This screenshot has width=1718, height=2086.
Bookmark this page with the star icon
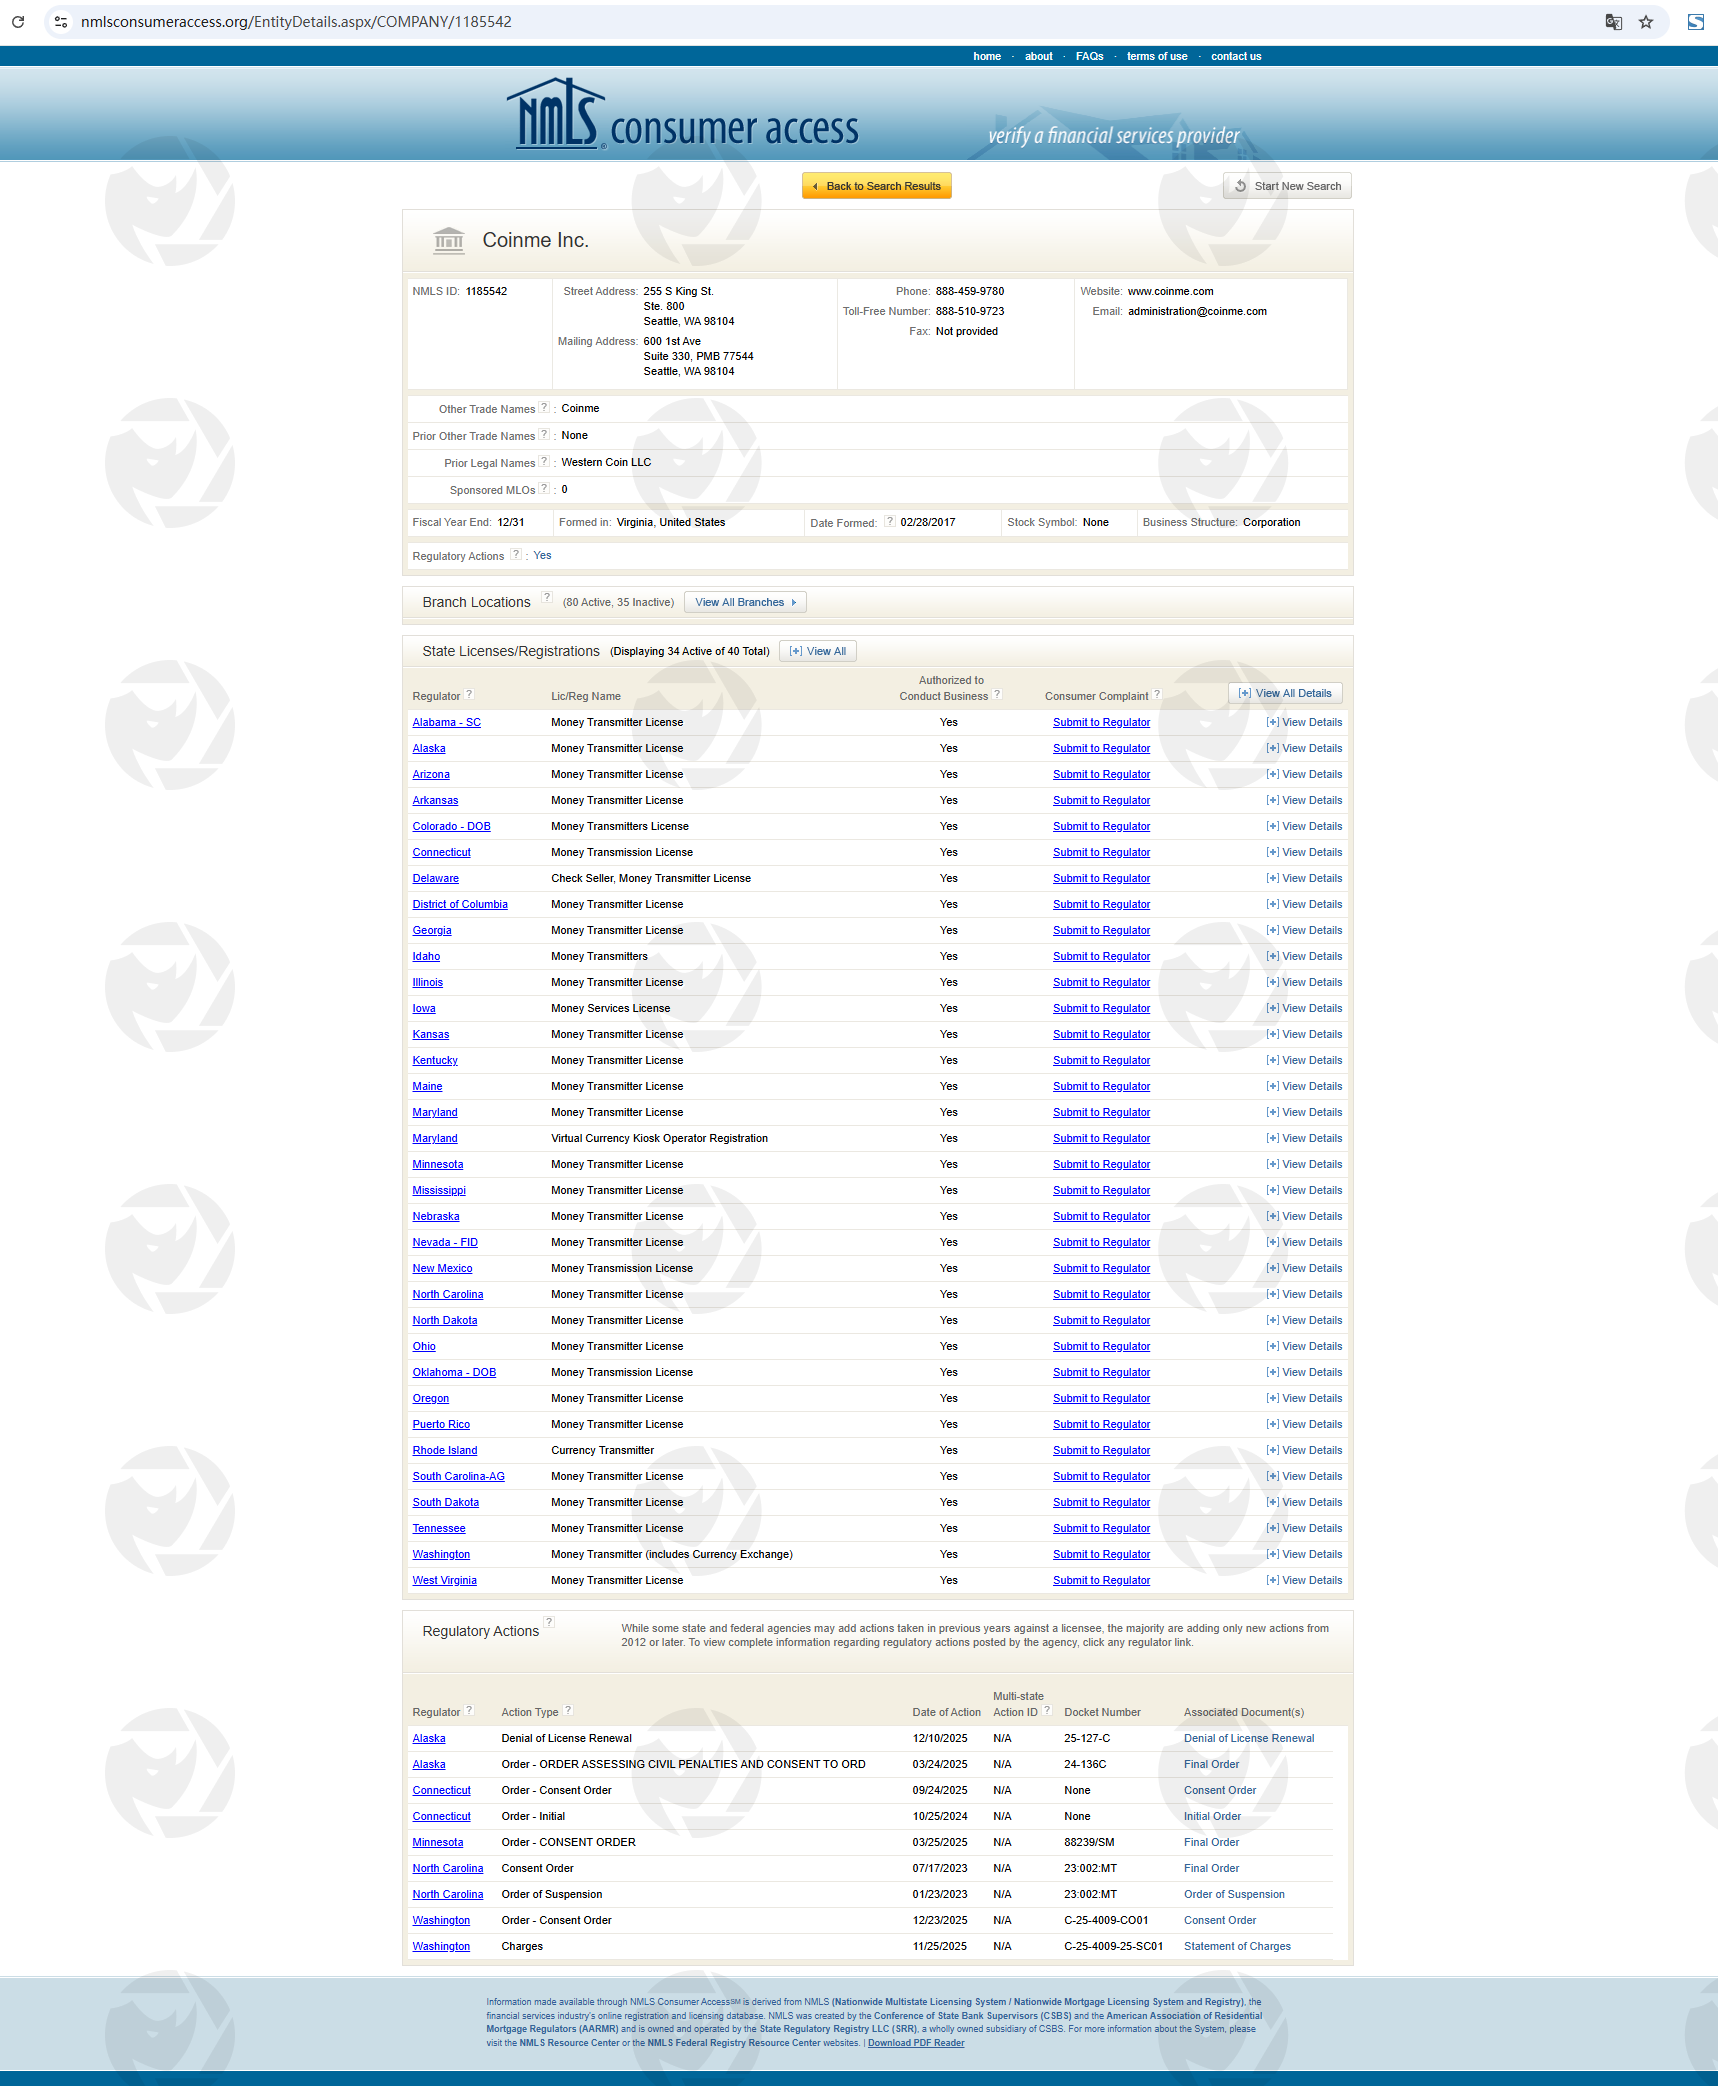pos(1646,22)
